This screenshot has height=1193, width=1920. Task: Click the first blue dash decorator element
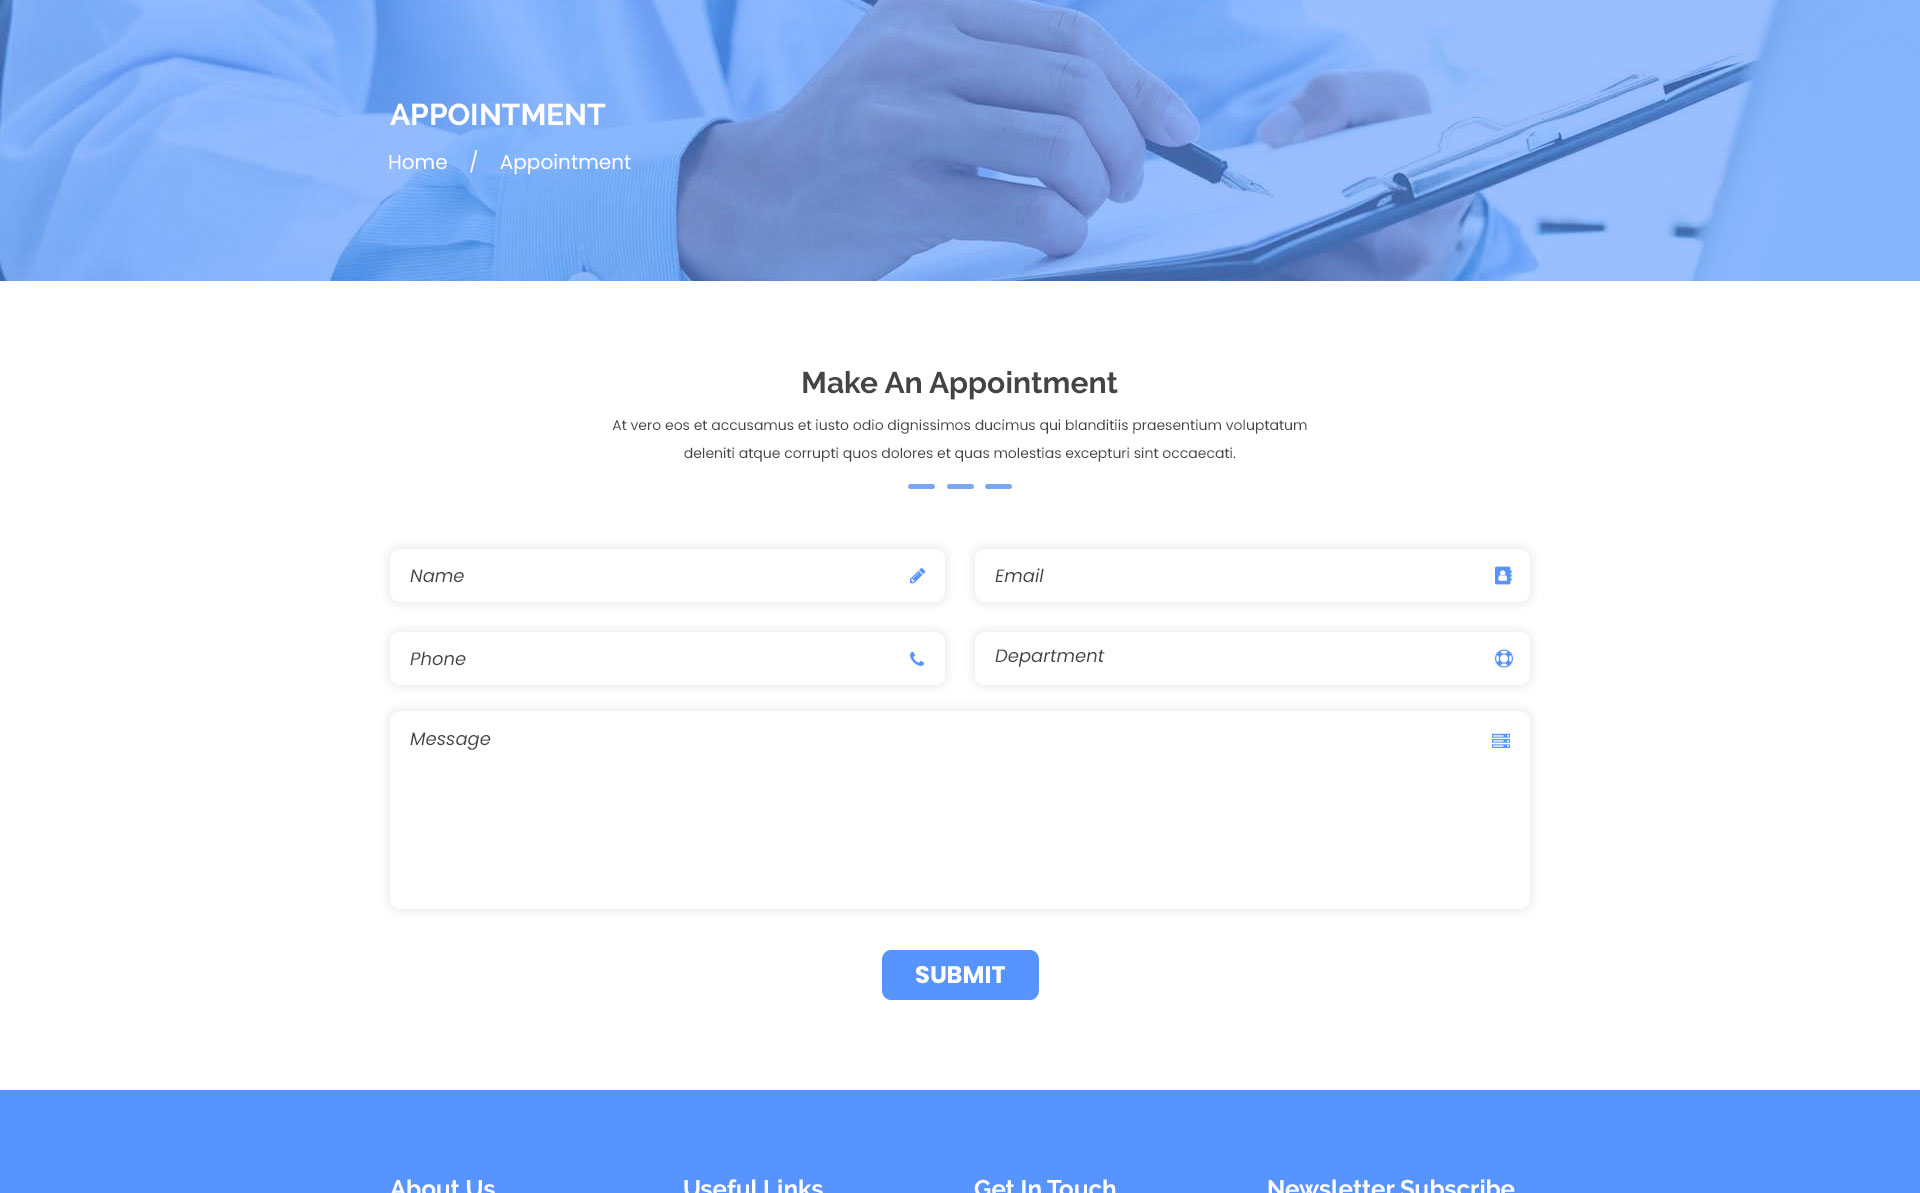pyautogui.click(x=921, y=487)
